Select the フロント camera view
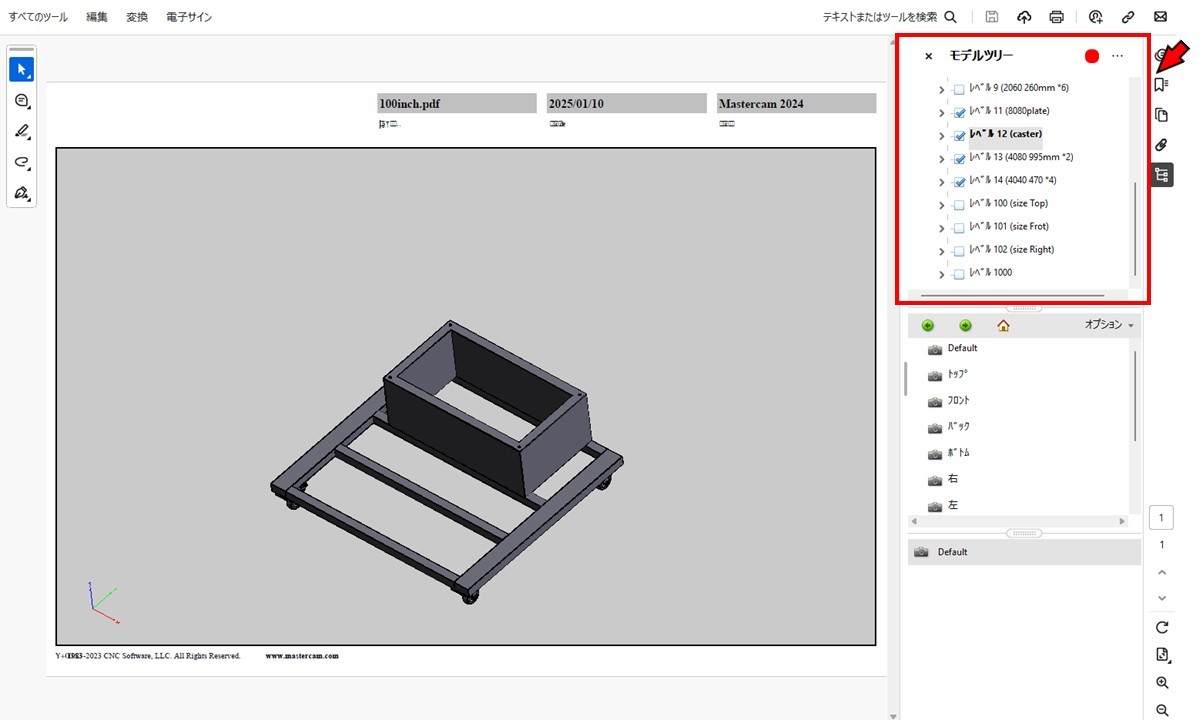The image size is (1203, 720). pos(958,399)
